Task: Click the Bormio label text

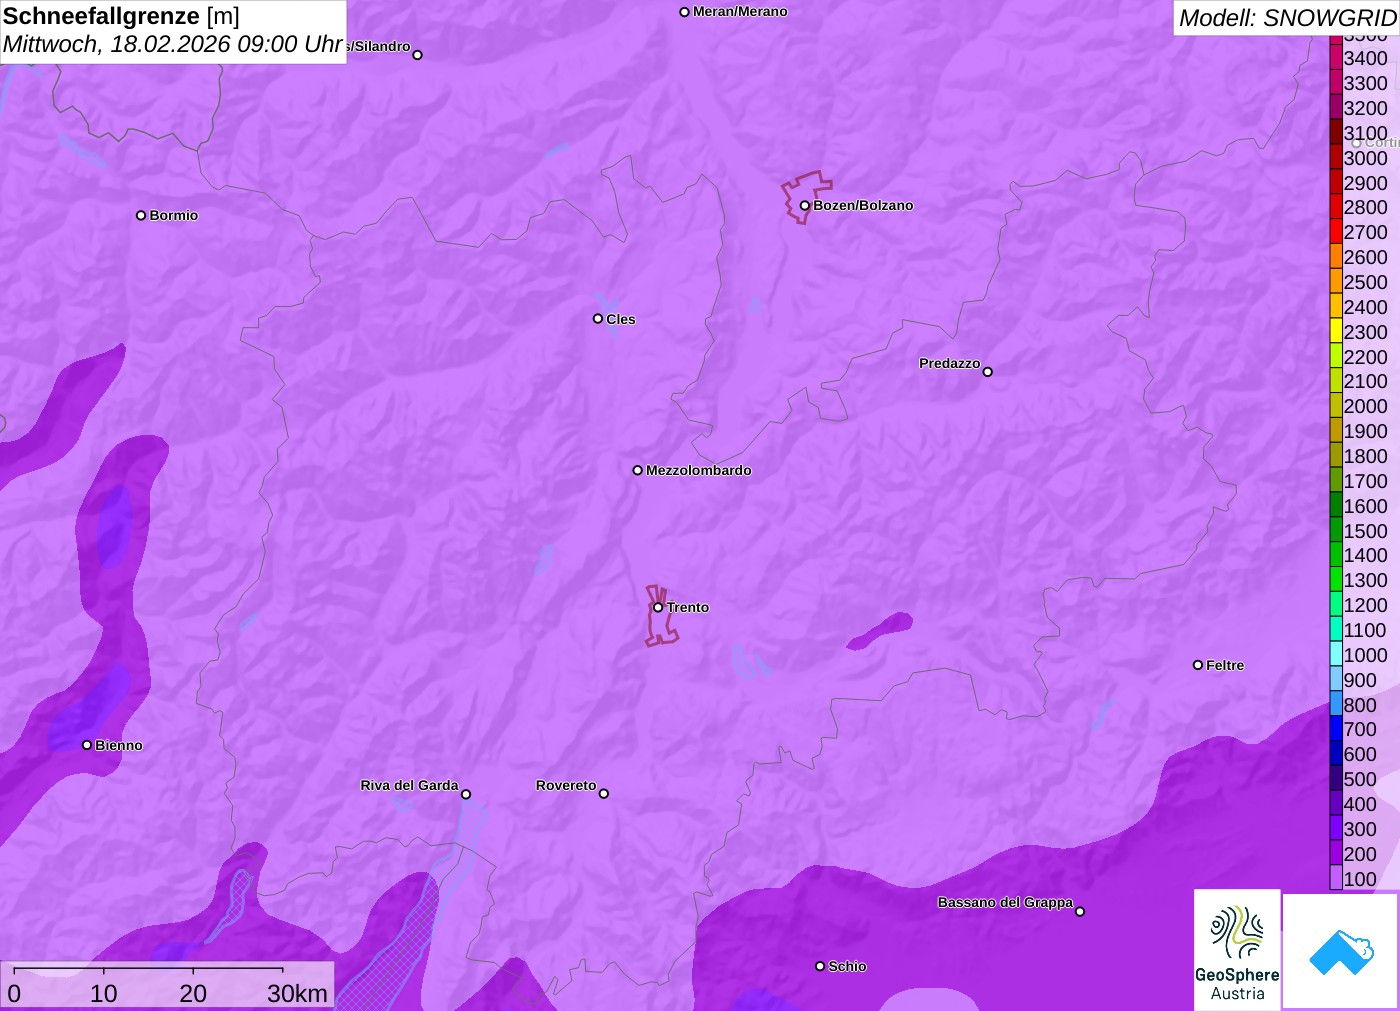Action: (174, 215)
